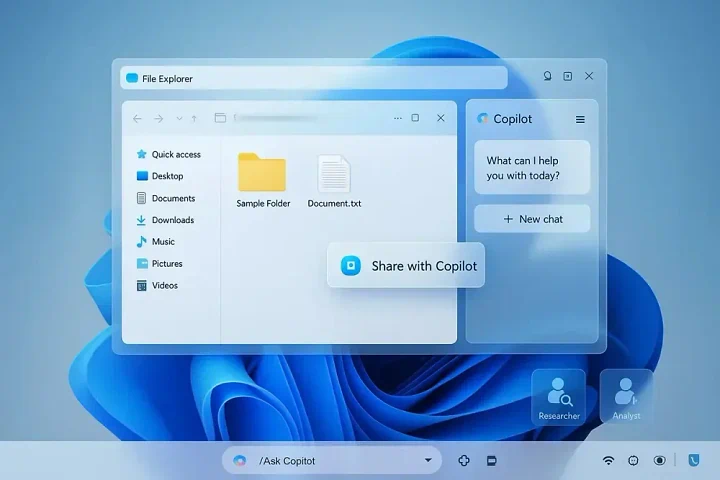Open Videos in the sidebar
This screenshot has width=720, height=480.
[x=157, y=285]
